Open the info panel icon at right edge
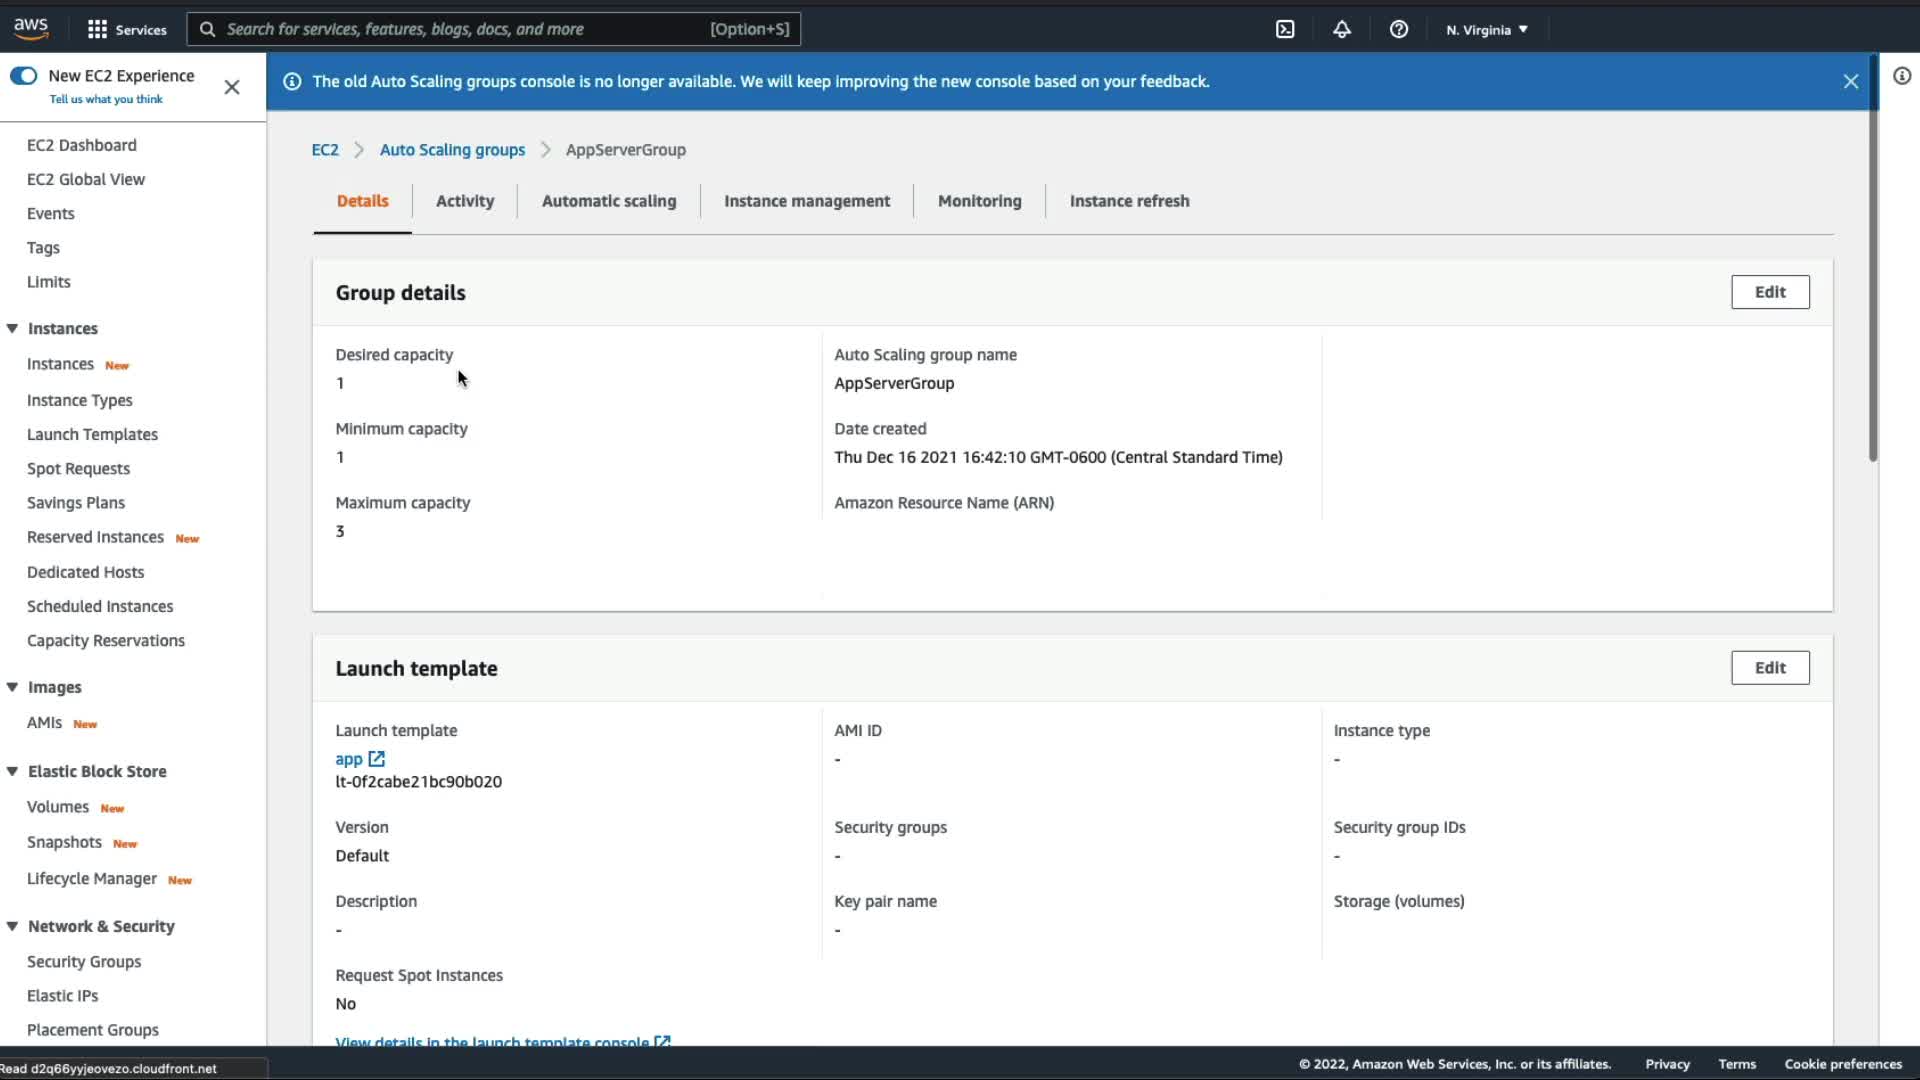 (1902, 76)
